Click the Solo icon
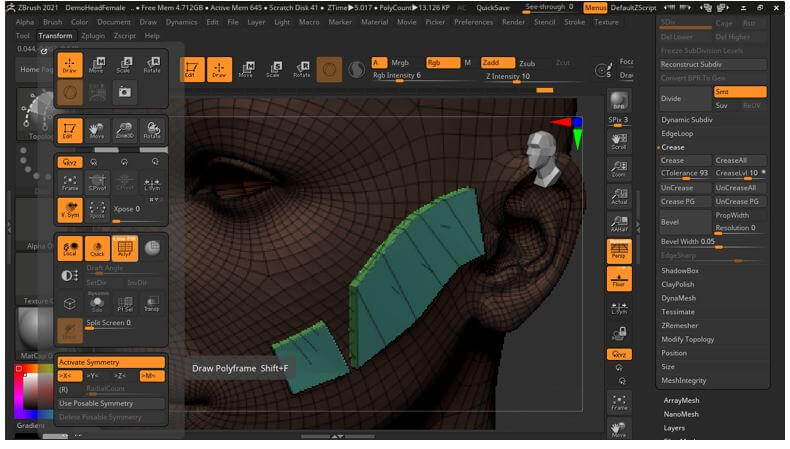790x449 pixels. (97, 303)
